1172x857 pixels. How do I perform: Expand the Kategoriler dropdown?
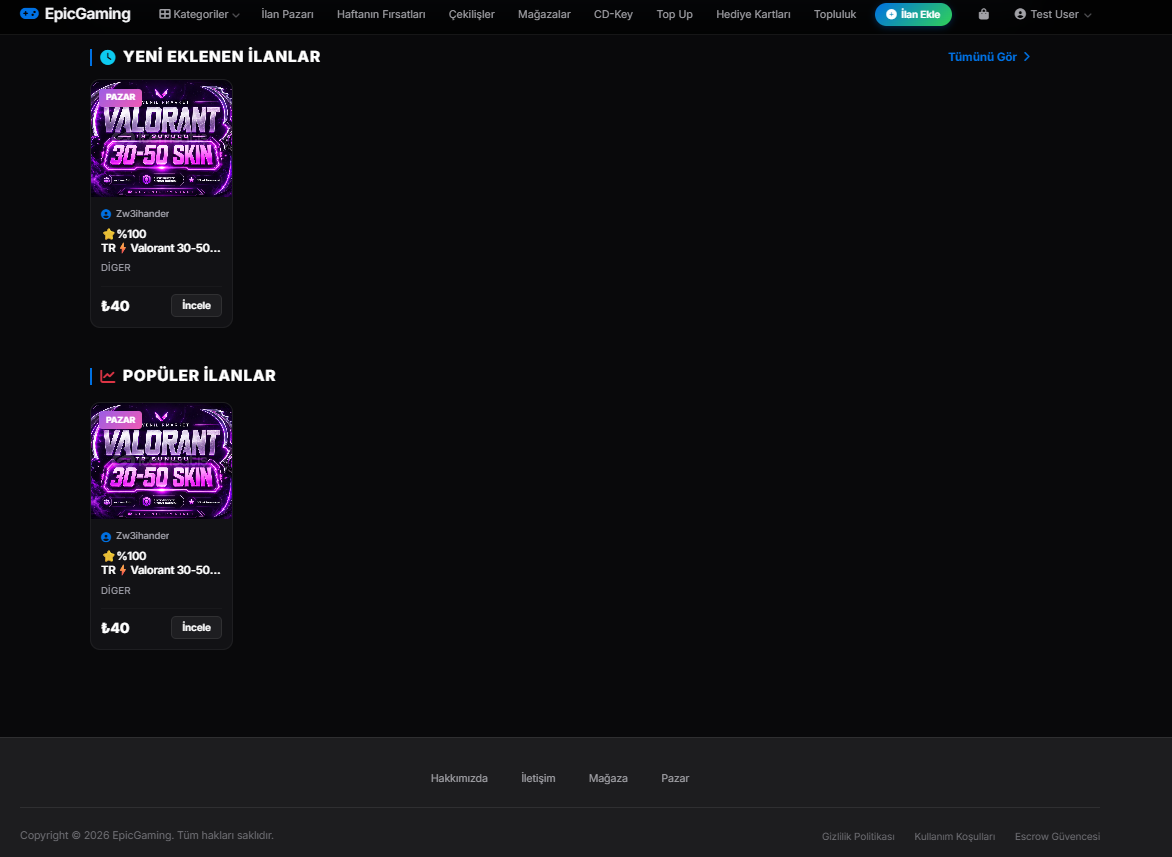point(199,14)
